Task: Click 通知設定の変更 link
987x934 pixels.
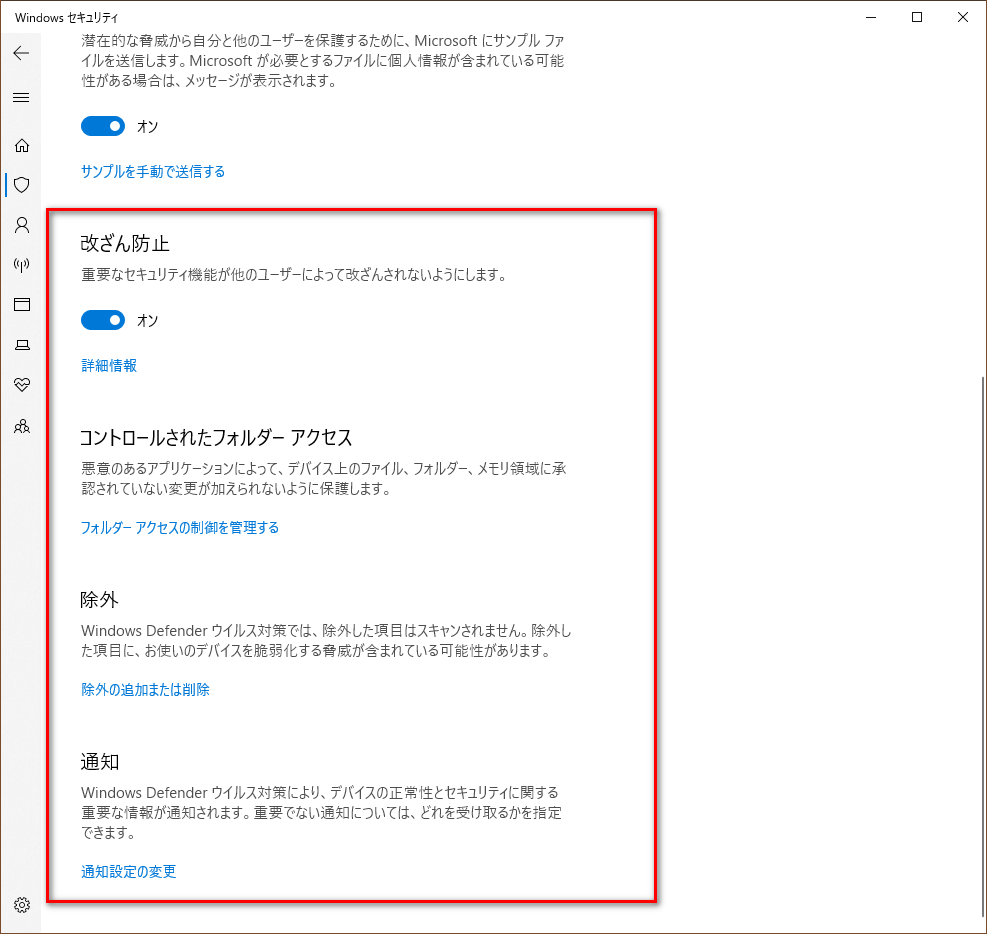Action: pyautogui.click(x=129, y=872)
